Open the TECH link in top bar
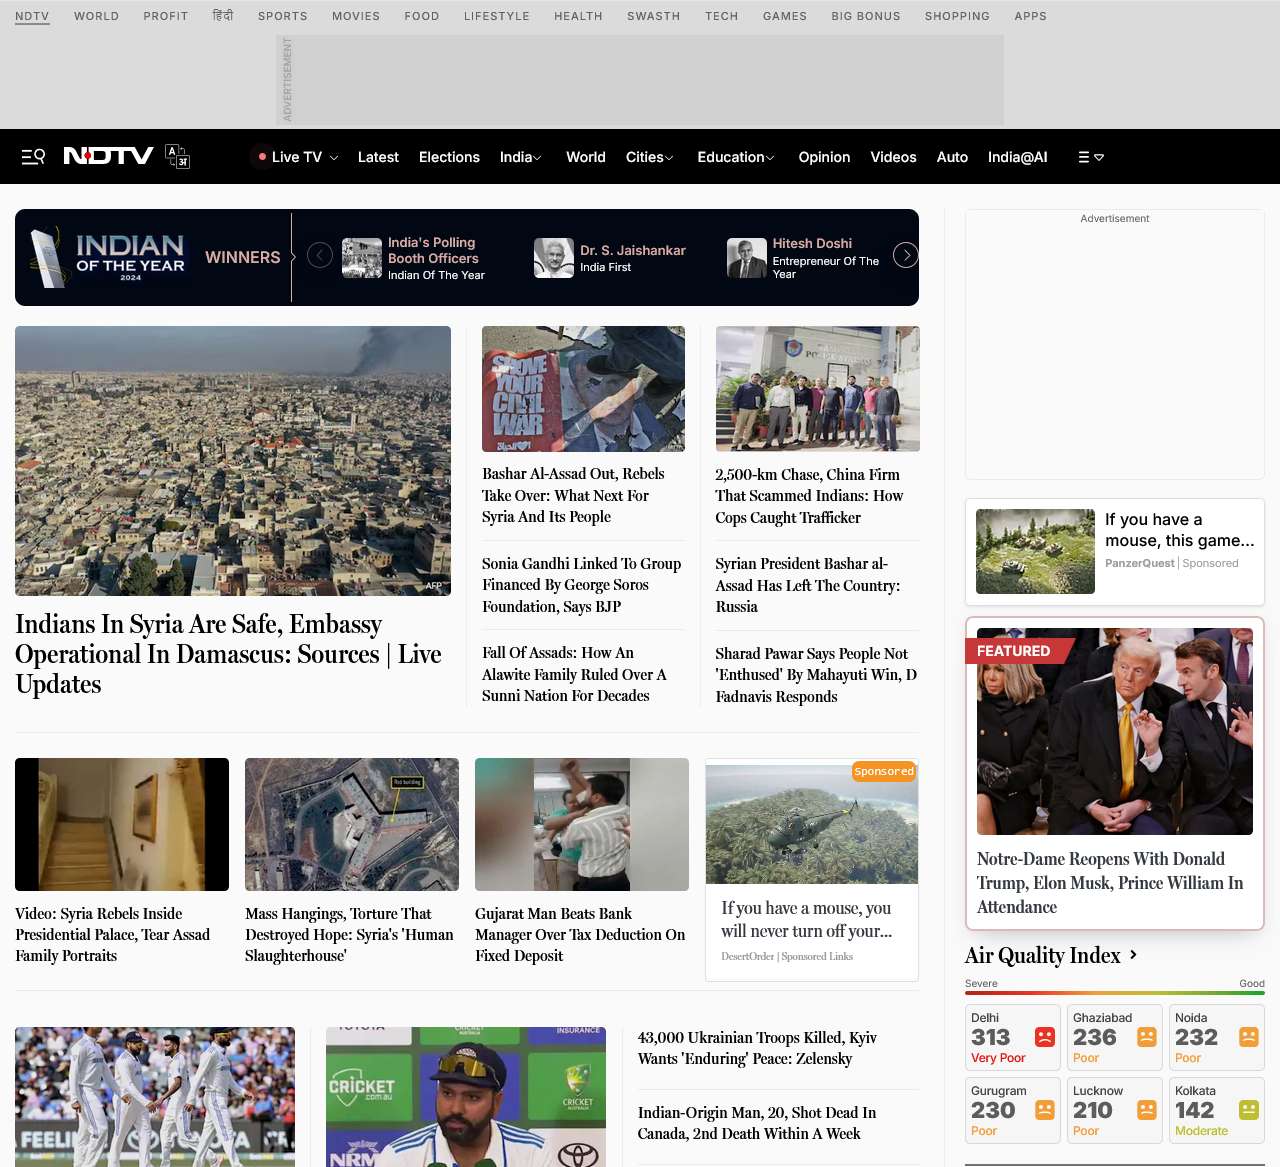 [722, 16]
